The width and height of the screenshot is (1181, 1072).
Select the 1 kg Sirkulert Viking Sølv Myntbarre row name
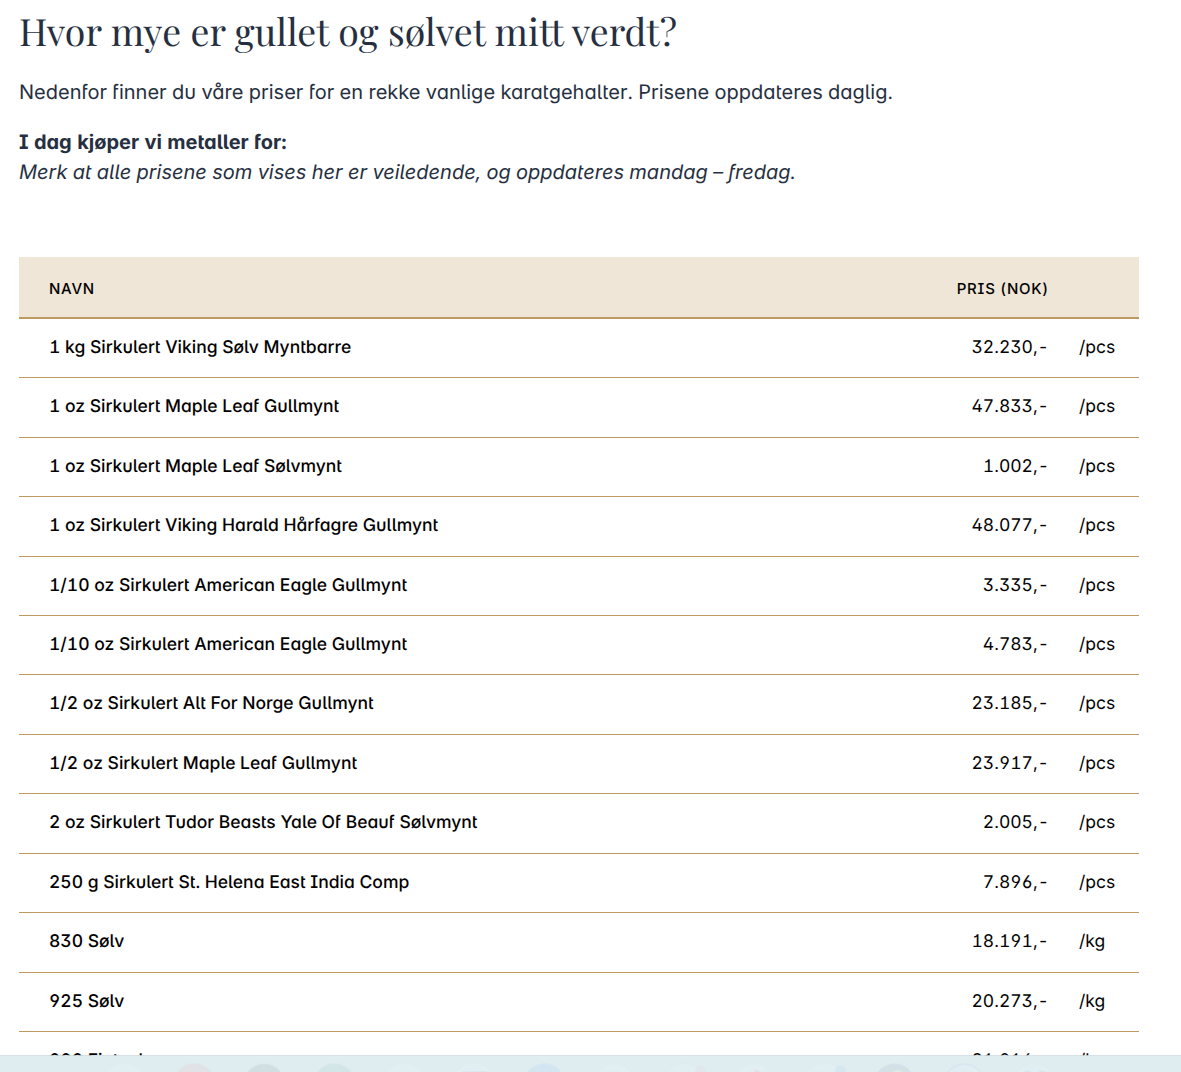click(x=200, y=347)
